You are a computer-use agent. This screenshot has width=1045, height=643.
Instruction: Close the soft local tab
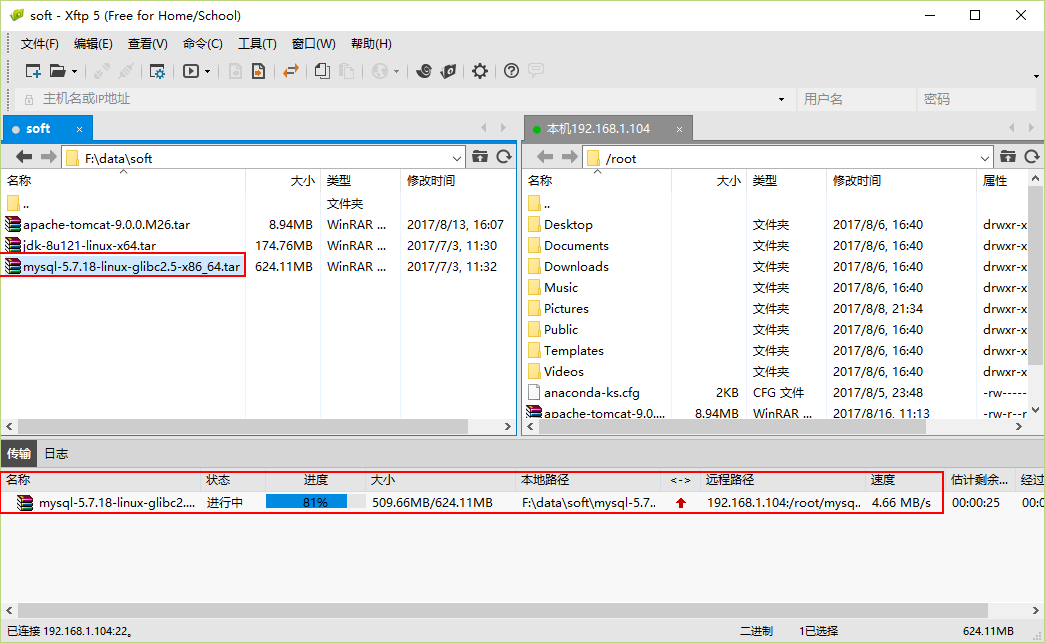pos(80,129)
